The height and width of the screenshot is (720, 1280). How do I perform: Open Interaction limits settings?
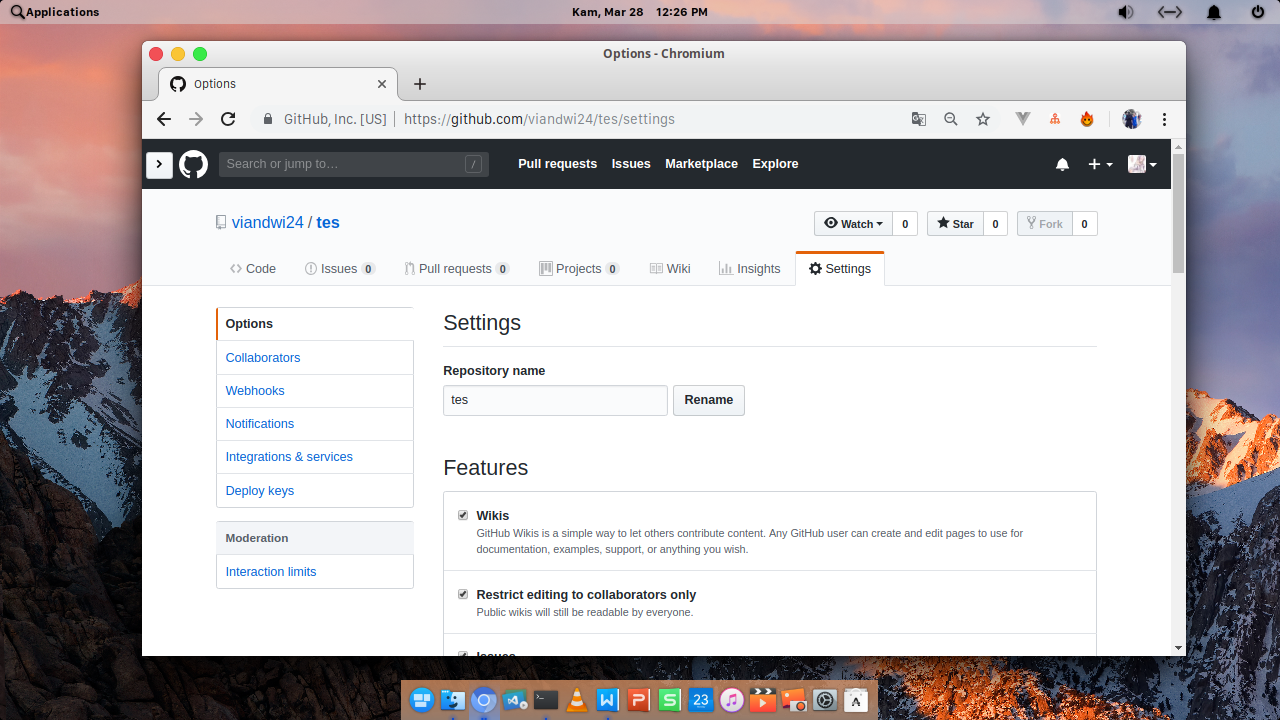point(315,572)
